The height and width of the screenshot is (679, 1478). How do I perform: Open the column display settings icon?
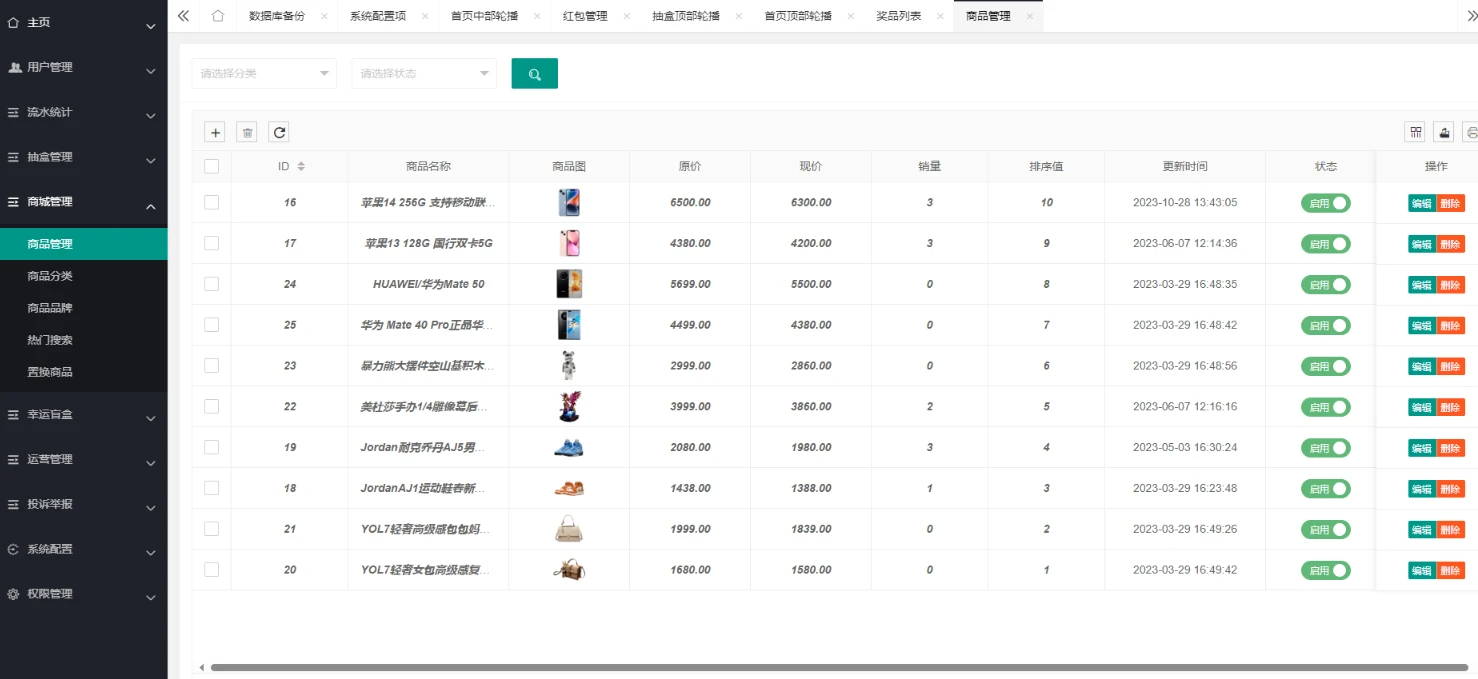point(1414,131)
